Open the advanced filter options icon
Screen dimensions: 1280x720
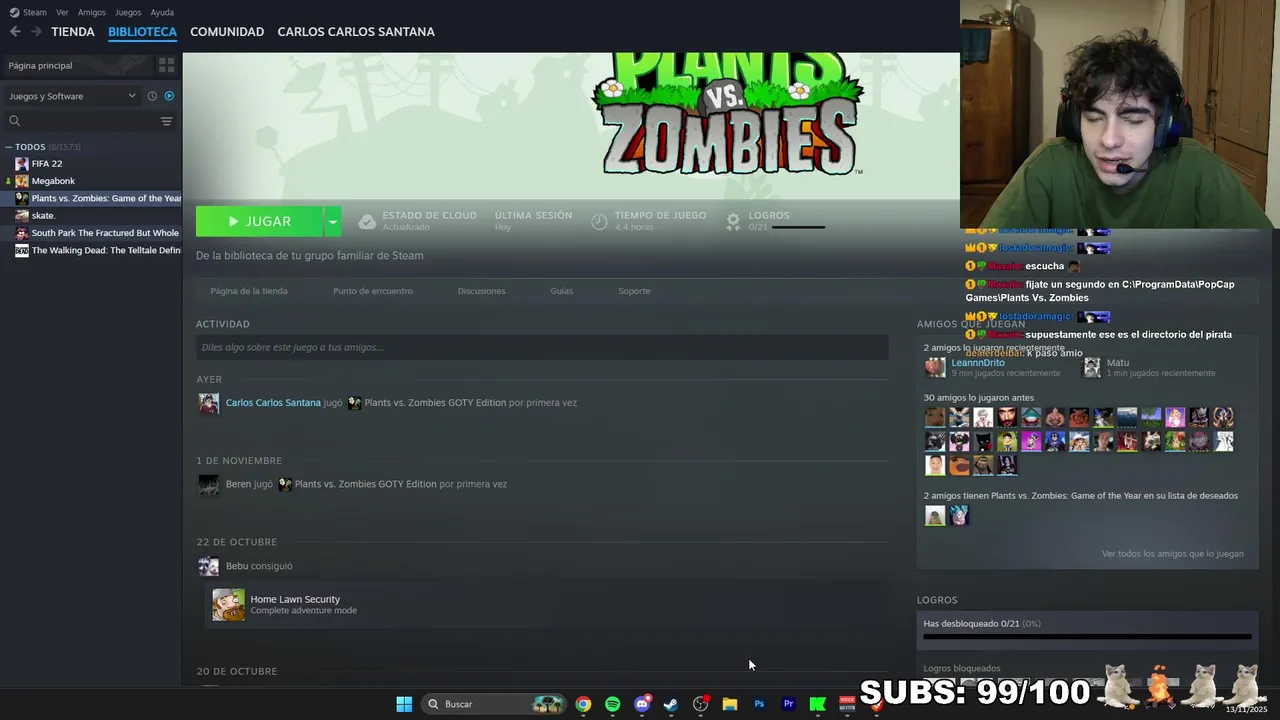(x=166, y=121)
